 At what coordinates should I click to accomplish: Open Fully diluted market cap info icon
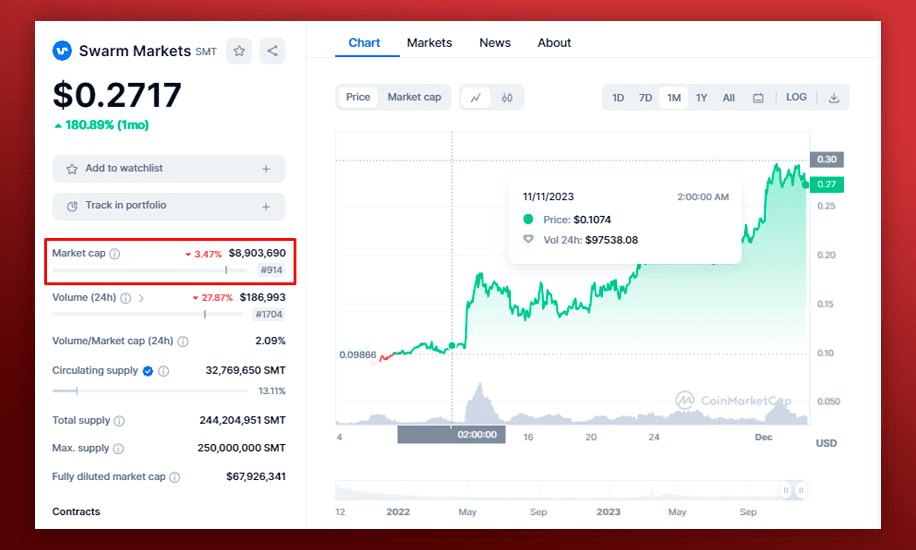pyautogui.click(x=175, y=478)
